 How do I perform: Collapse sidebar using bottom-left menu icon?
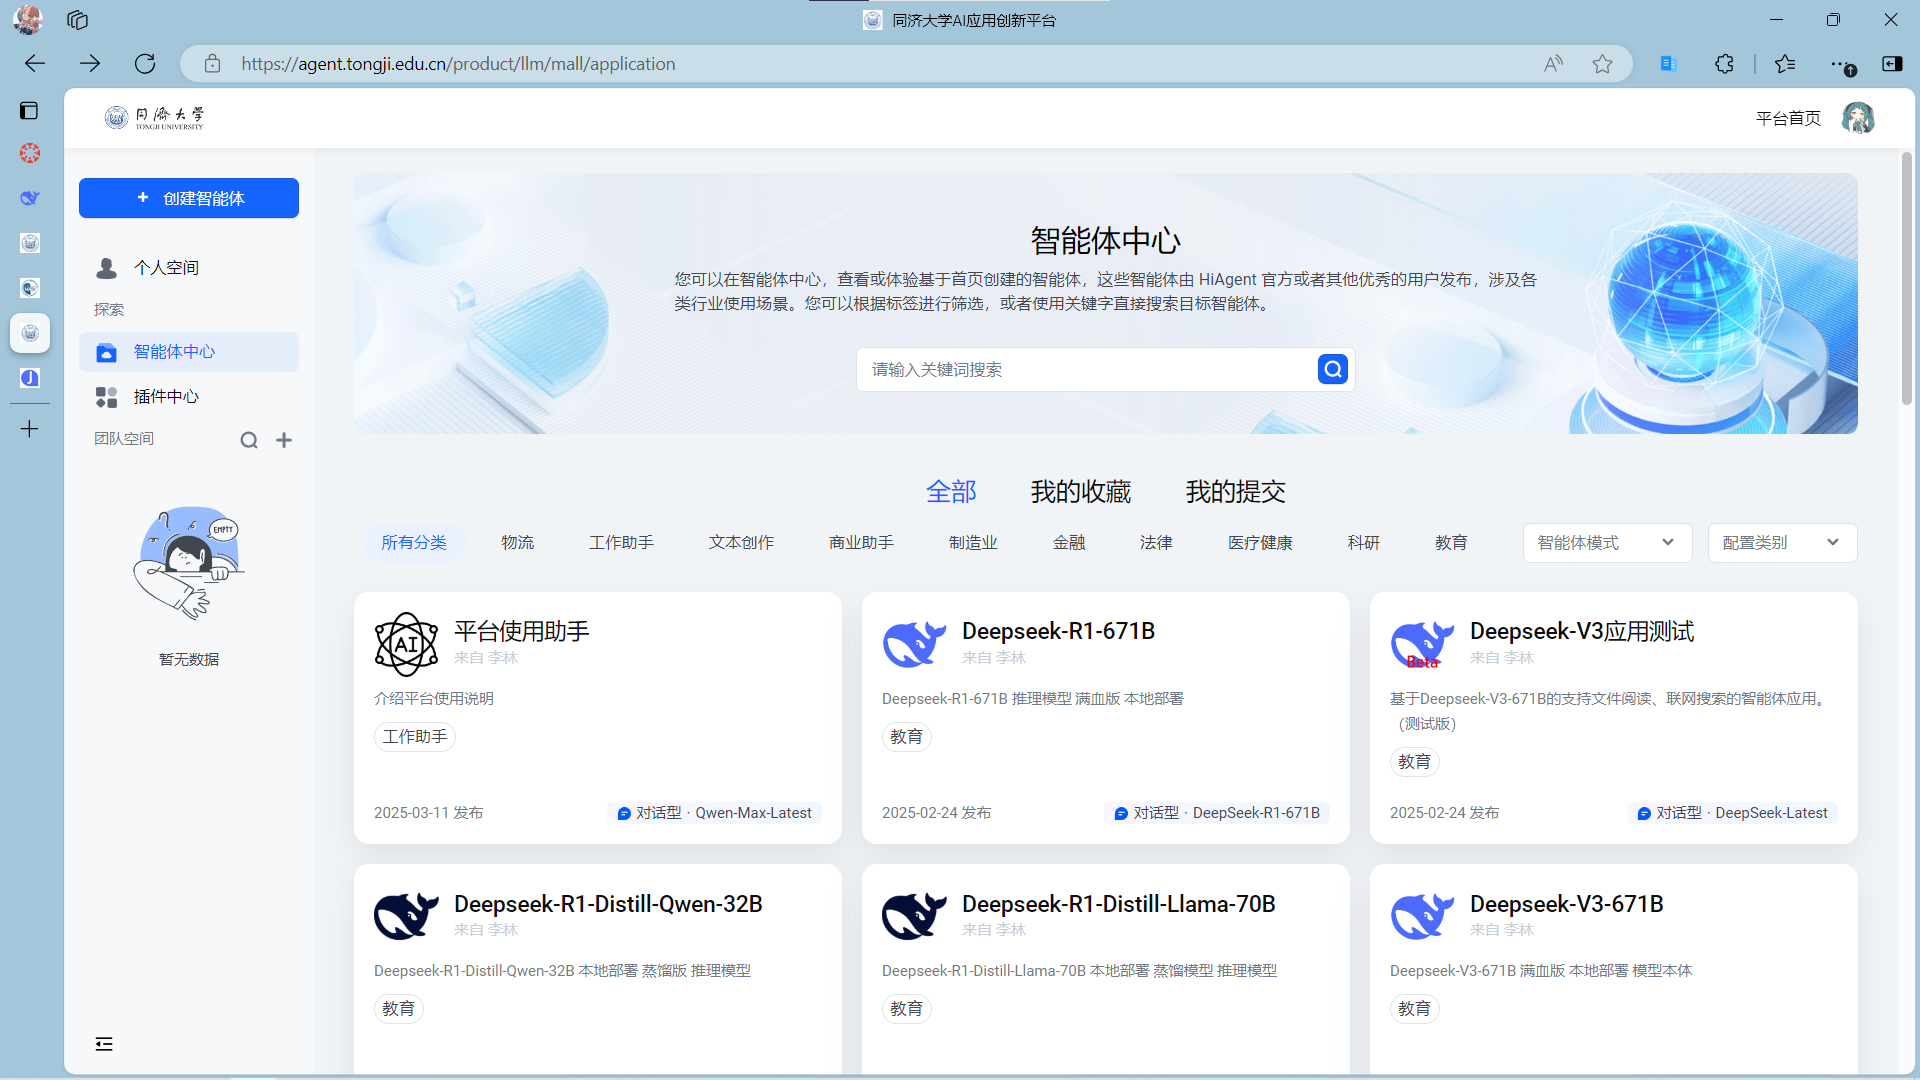click(104, 1044)
